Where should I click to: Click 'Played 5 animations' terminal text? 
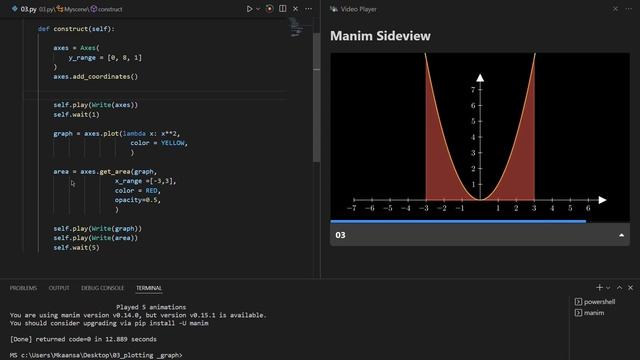[x=151, y=307]
